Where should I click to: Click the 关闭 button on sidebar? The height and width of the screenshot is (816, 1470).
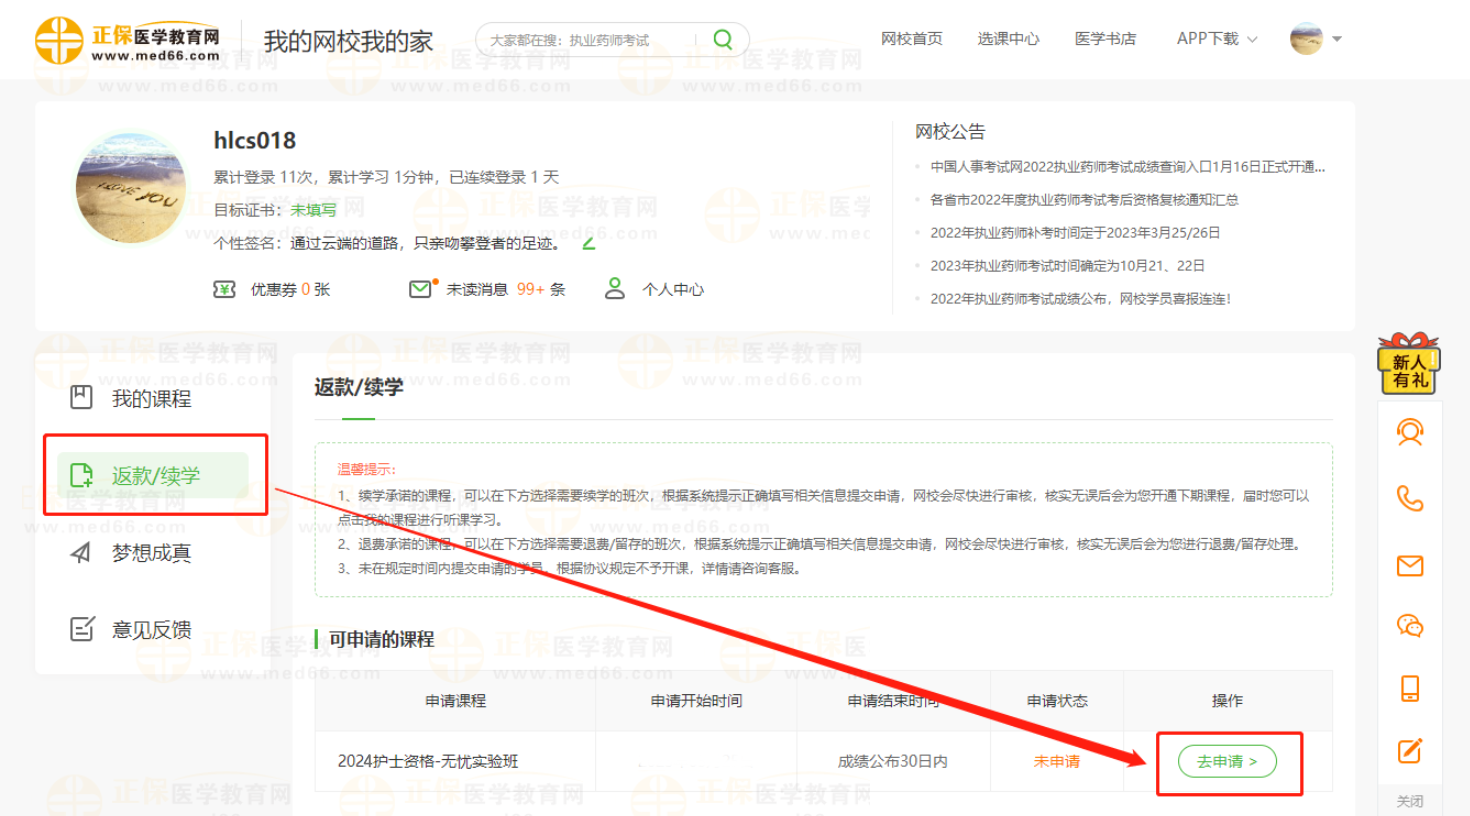(x=1410, y=801)
